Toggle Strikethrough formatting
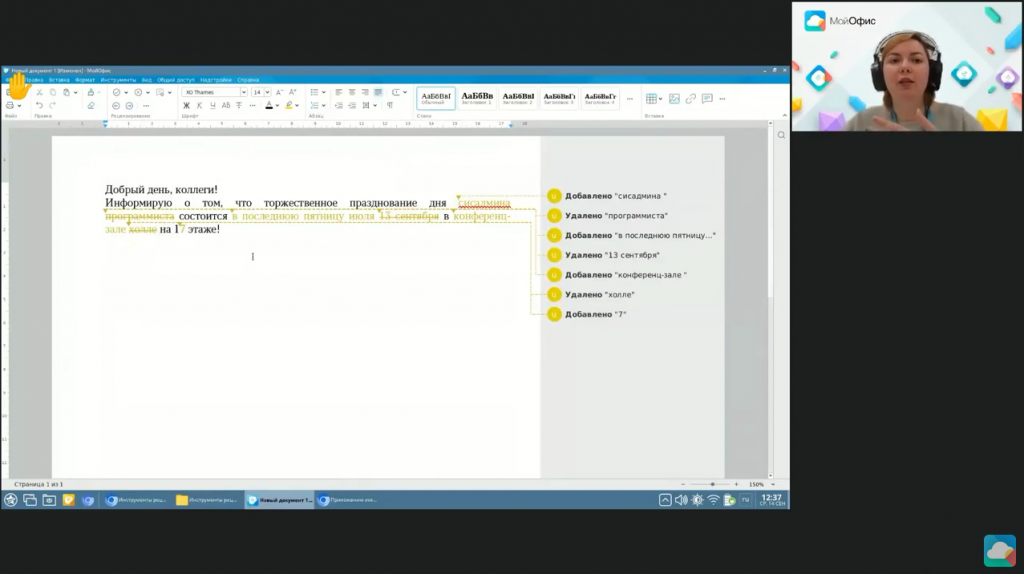 click(239, 105)
